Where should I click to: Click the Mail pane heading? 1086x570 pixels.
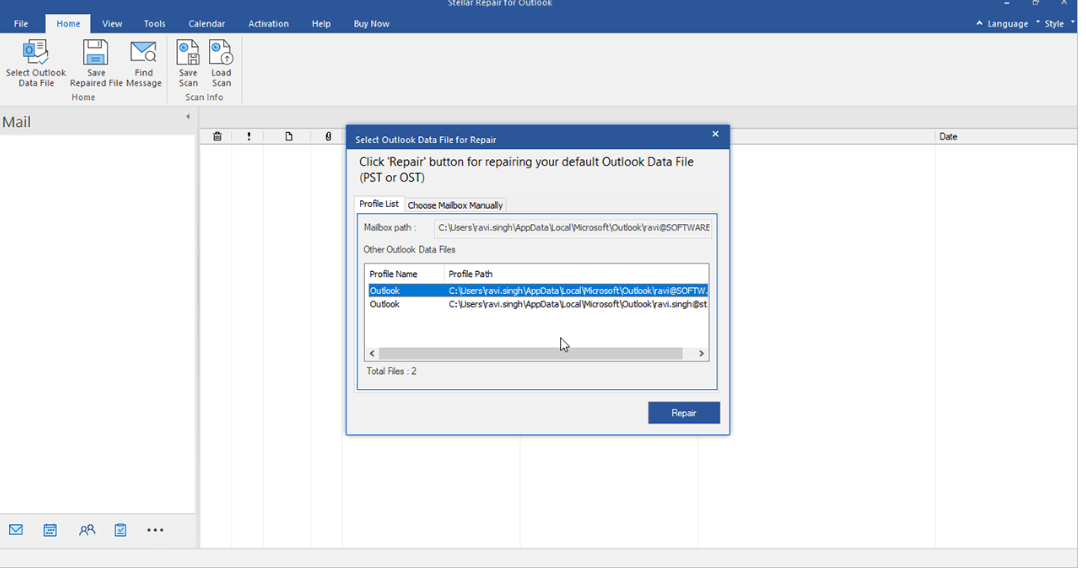coord(17,122)
